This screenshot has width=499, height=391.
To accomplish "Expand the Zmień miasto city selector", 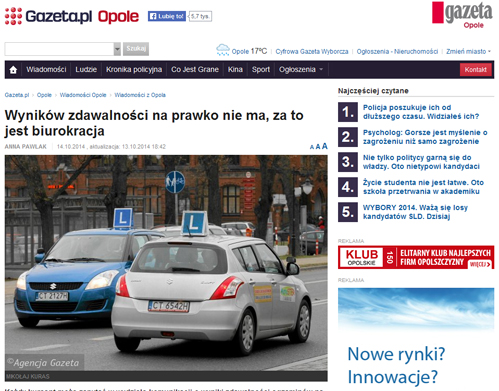I will 468,51.
